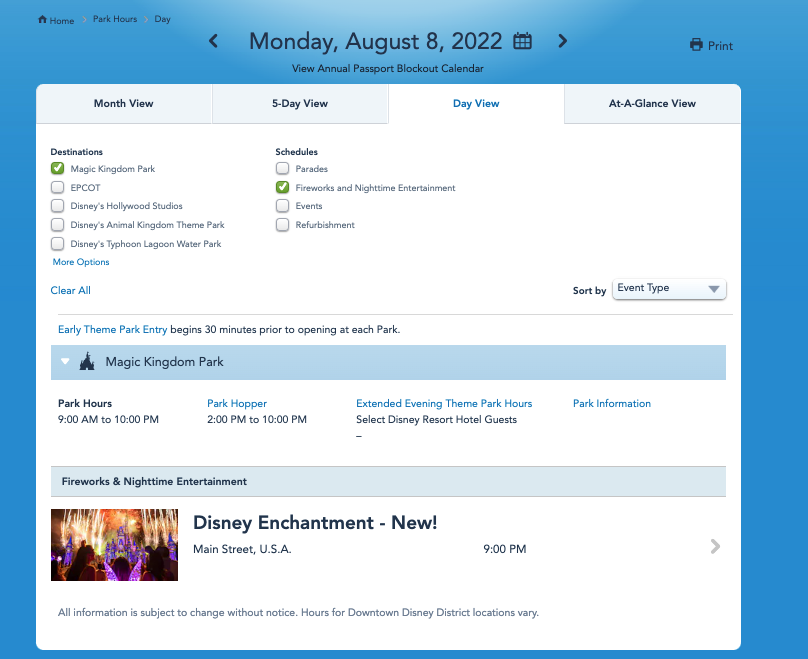
Task: Click the Clear All filters link
Action: click(x=71, y=291)
